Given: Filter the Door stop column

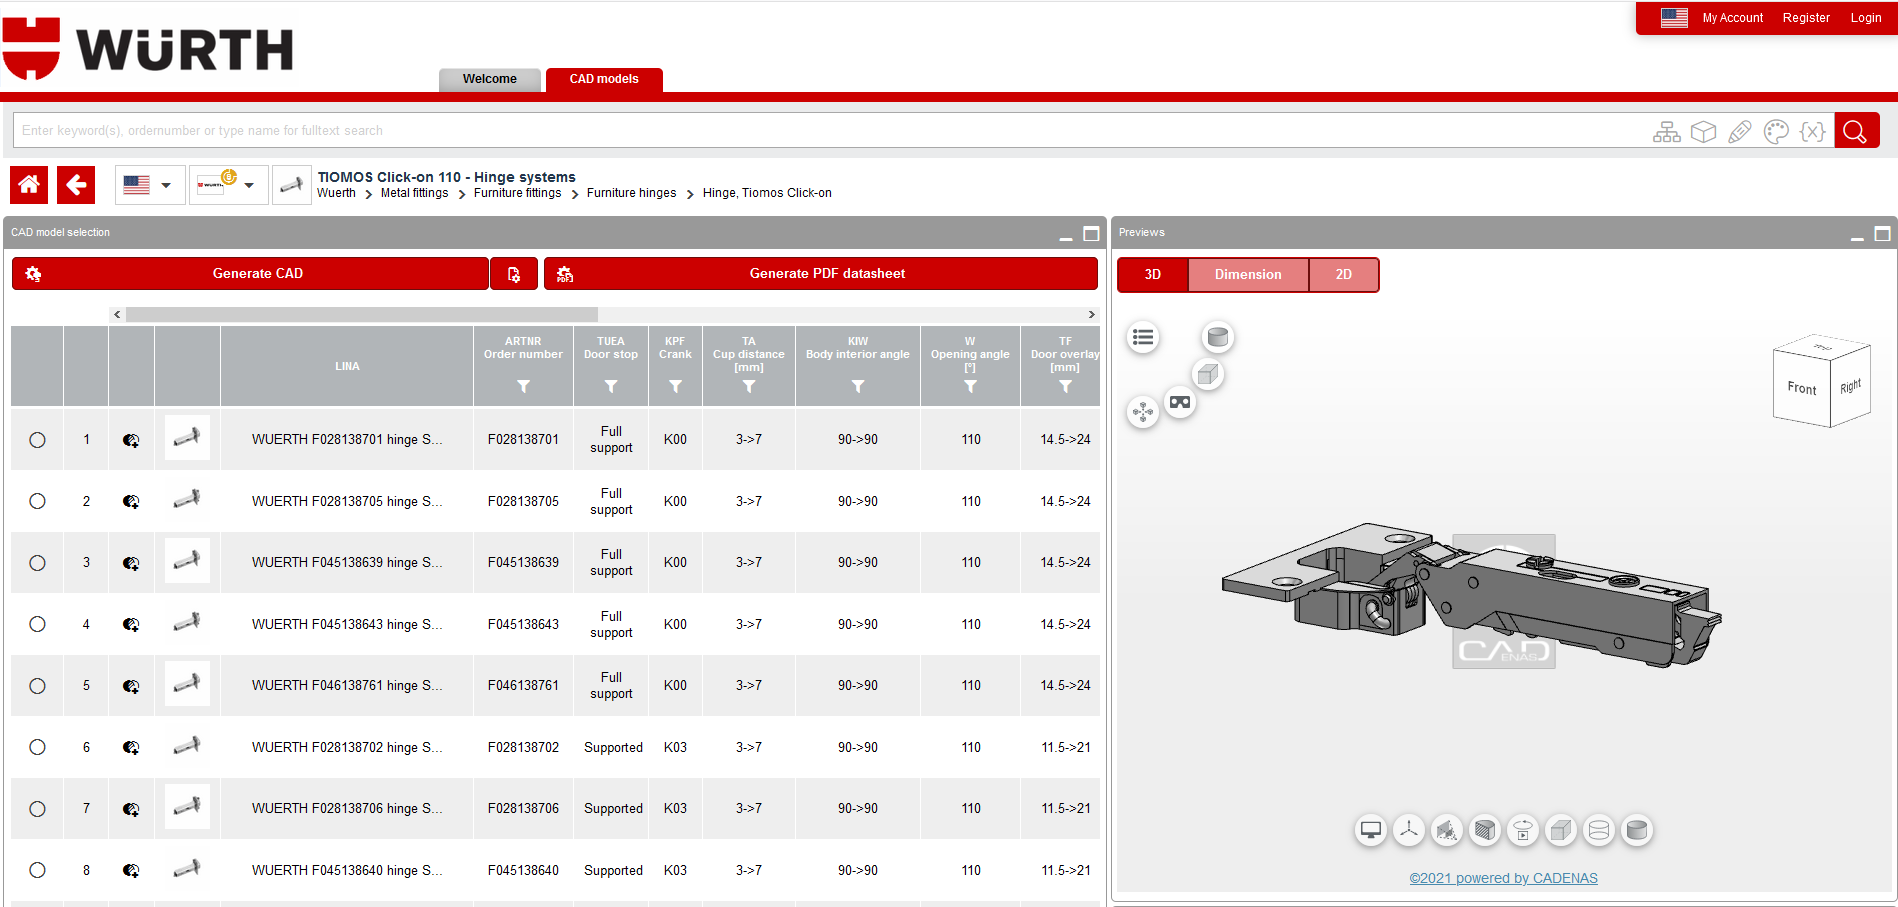Looking at the screenshot, I should click(611, 387).
